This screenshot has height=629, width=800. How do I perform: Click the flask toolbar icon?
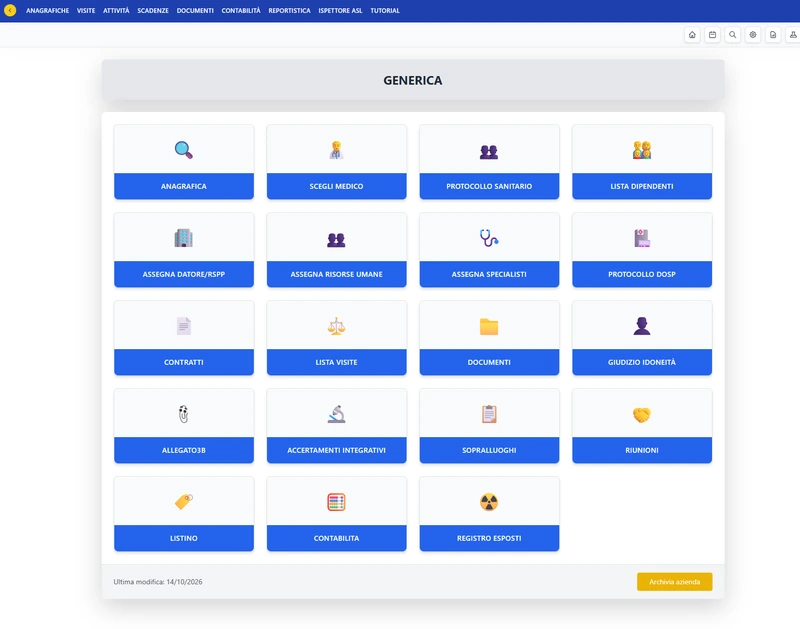tap(793, 35)
